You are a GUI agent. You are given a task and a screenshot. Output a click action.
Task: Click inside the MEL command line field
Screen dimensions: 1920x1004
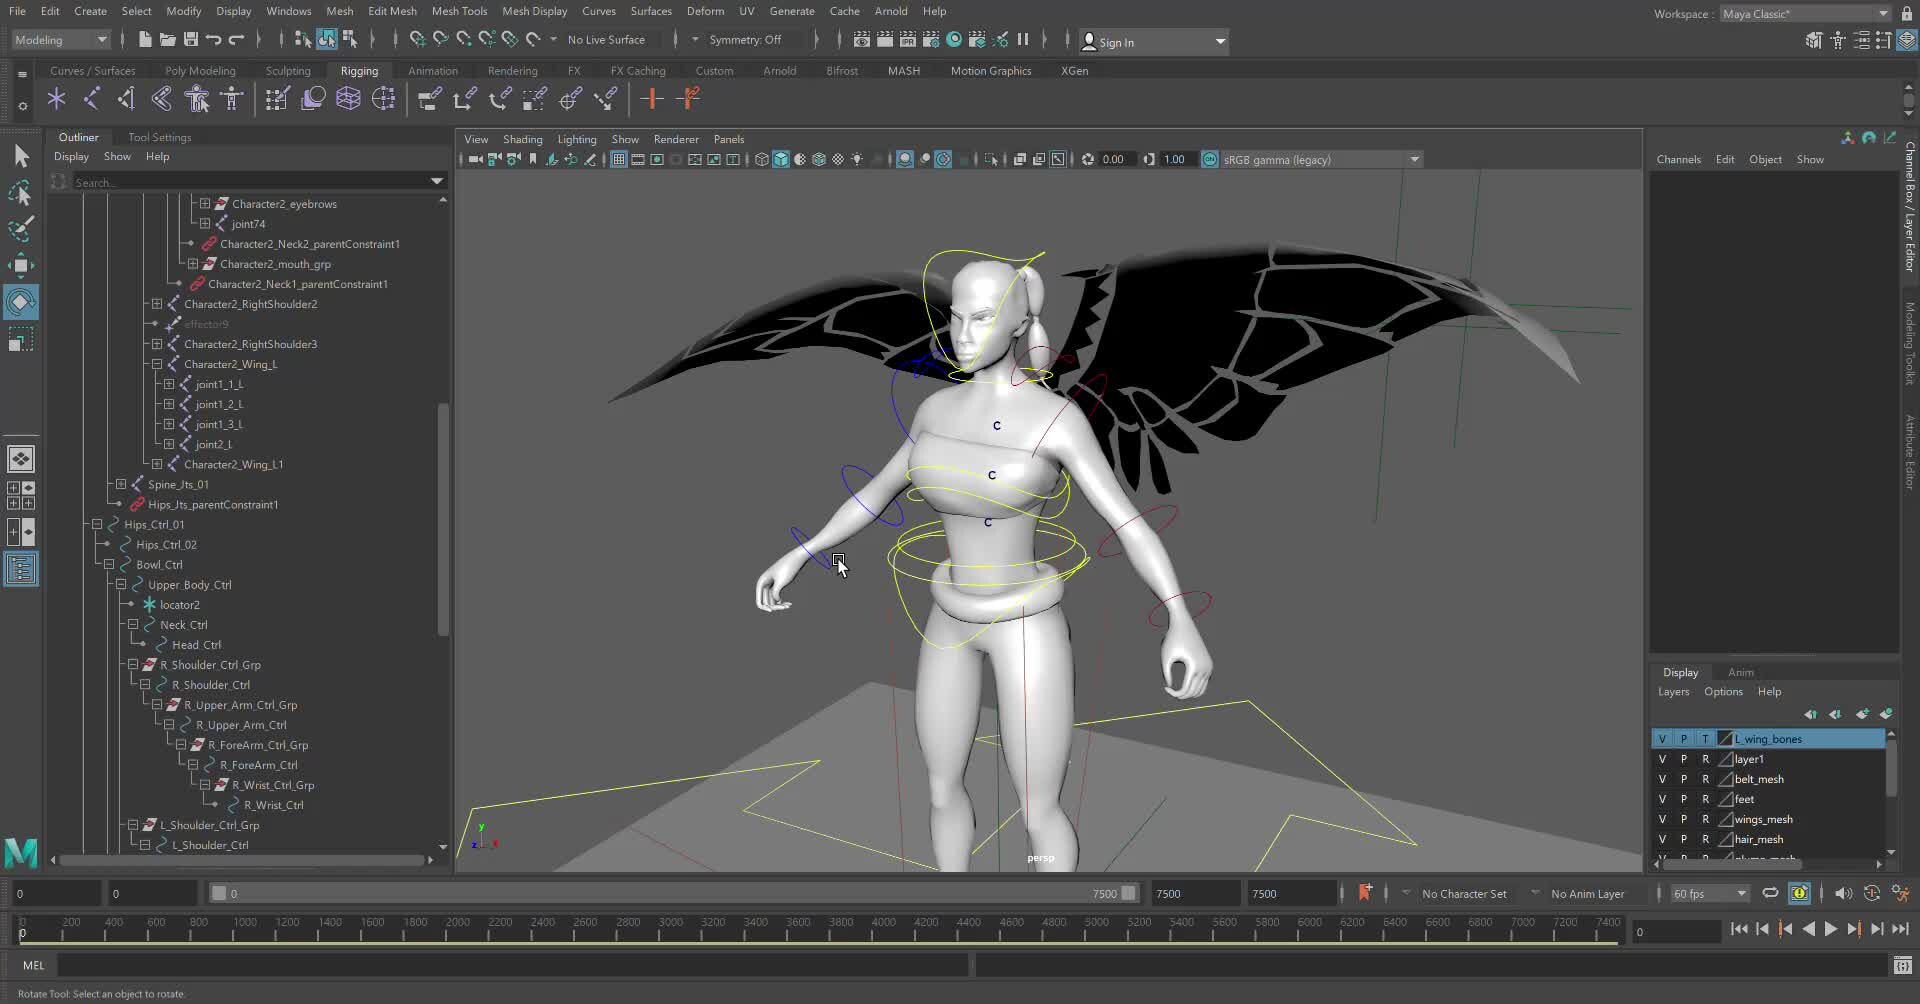(500, 965)
